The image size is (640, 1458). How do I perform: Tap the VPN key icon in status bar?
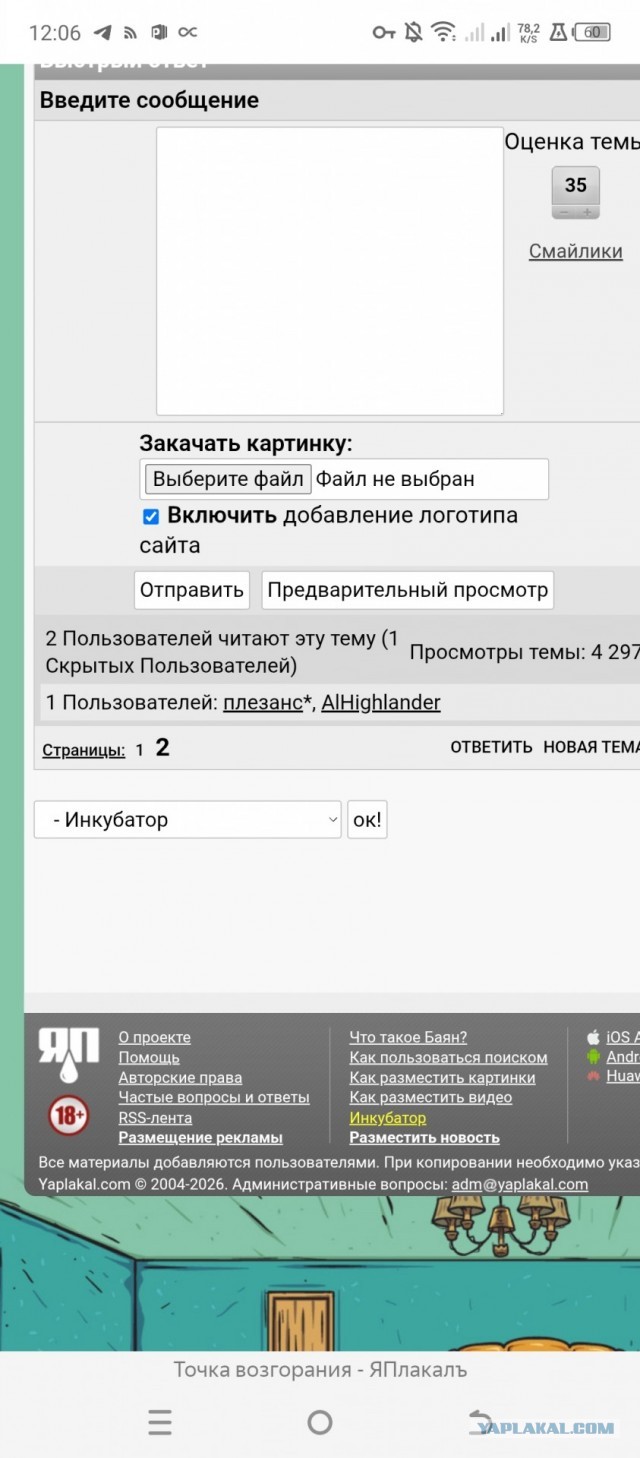384,32
